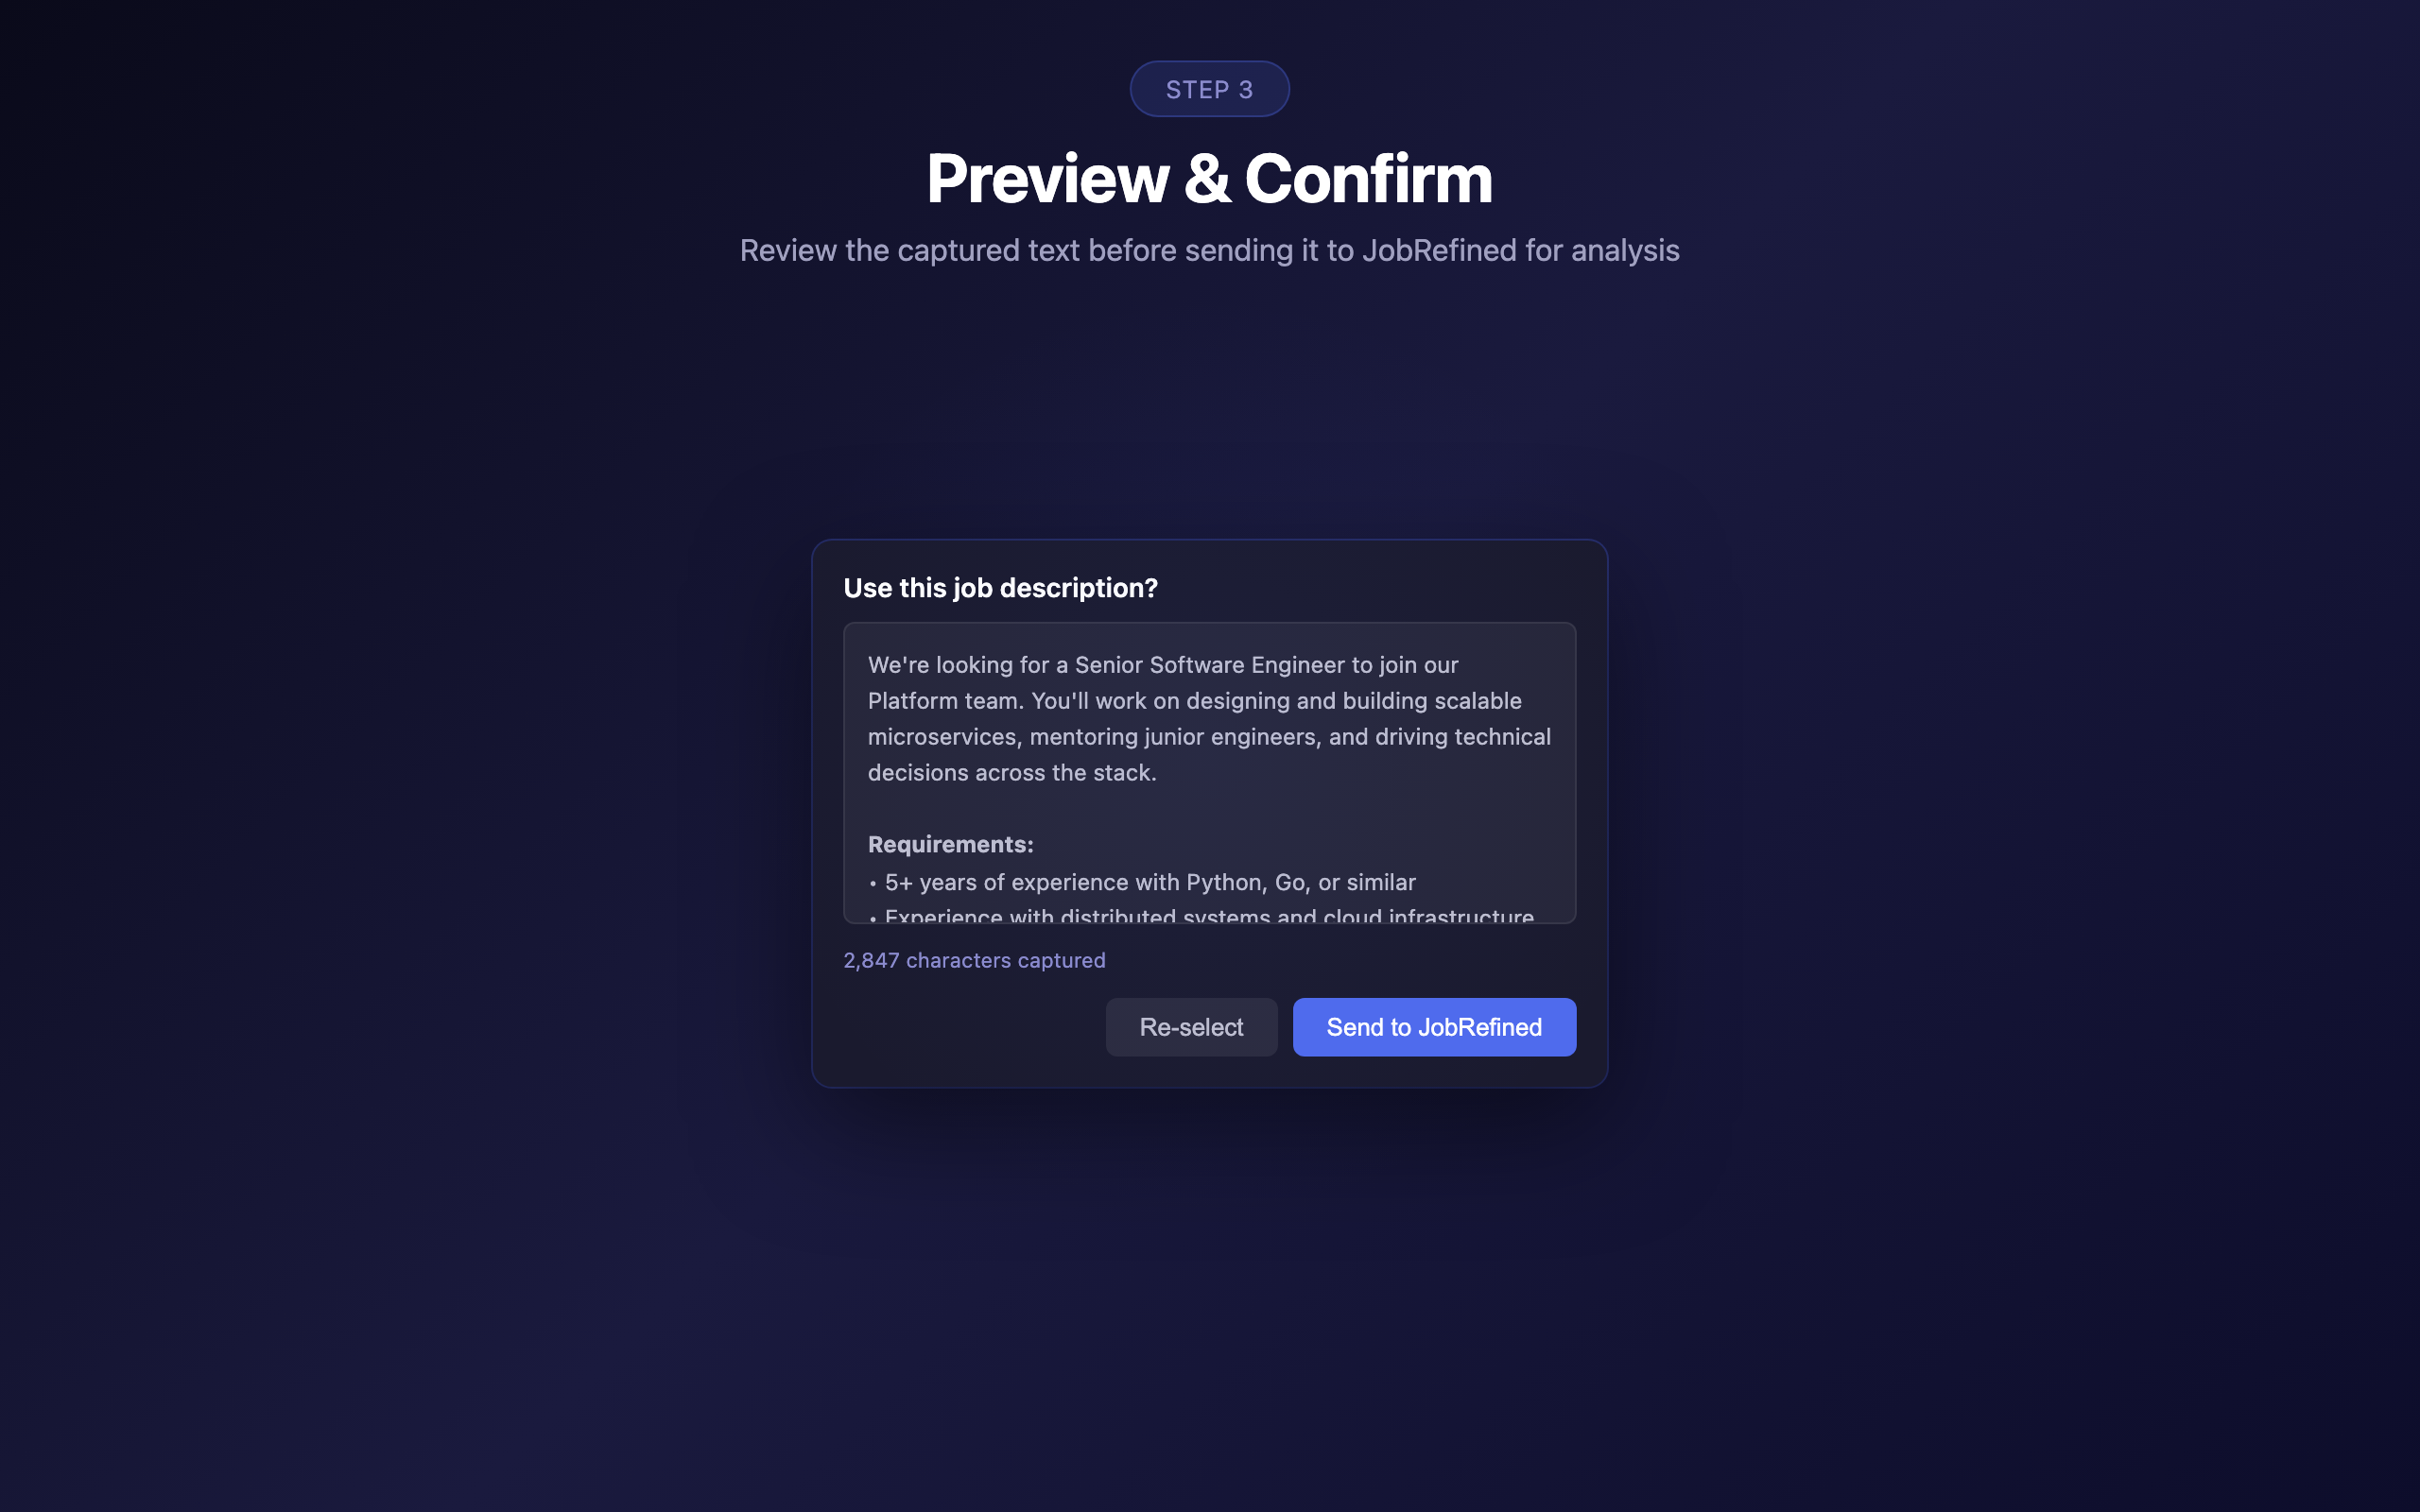Click the decisions across the stack line
Viewport: 2420px width, 1512px height.
tap(1010, 772)
